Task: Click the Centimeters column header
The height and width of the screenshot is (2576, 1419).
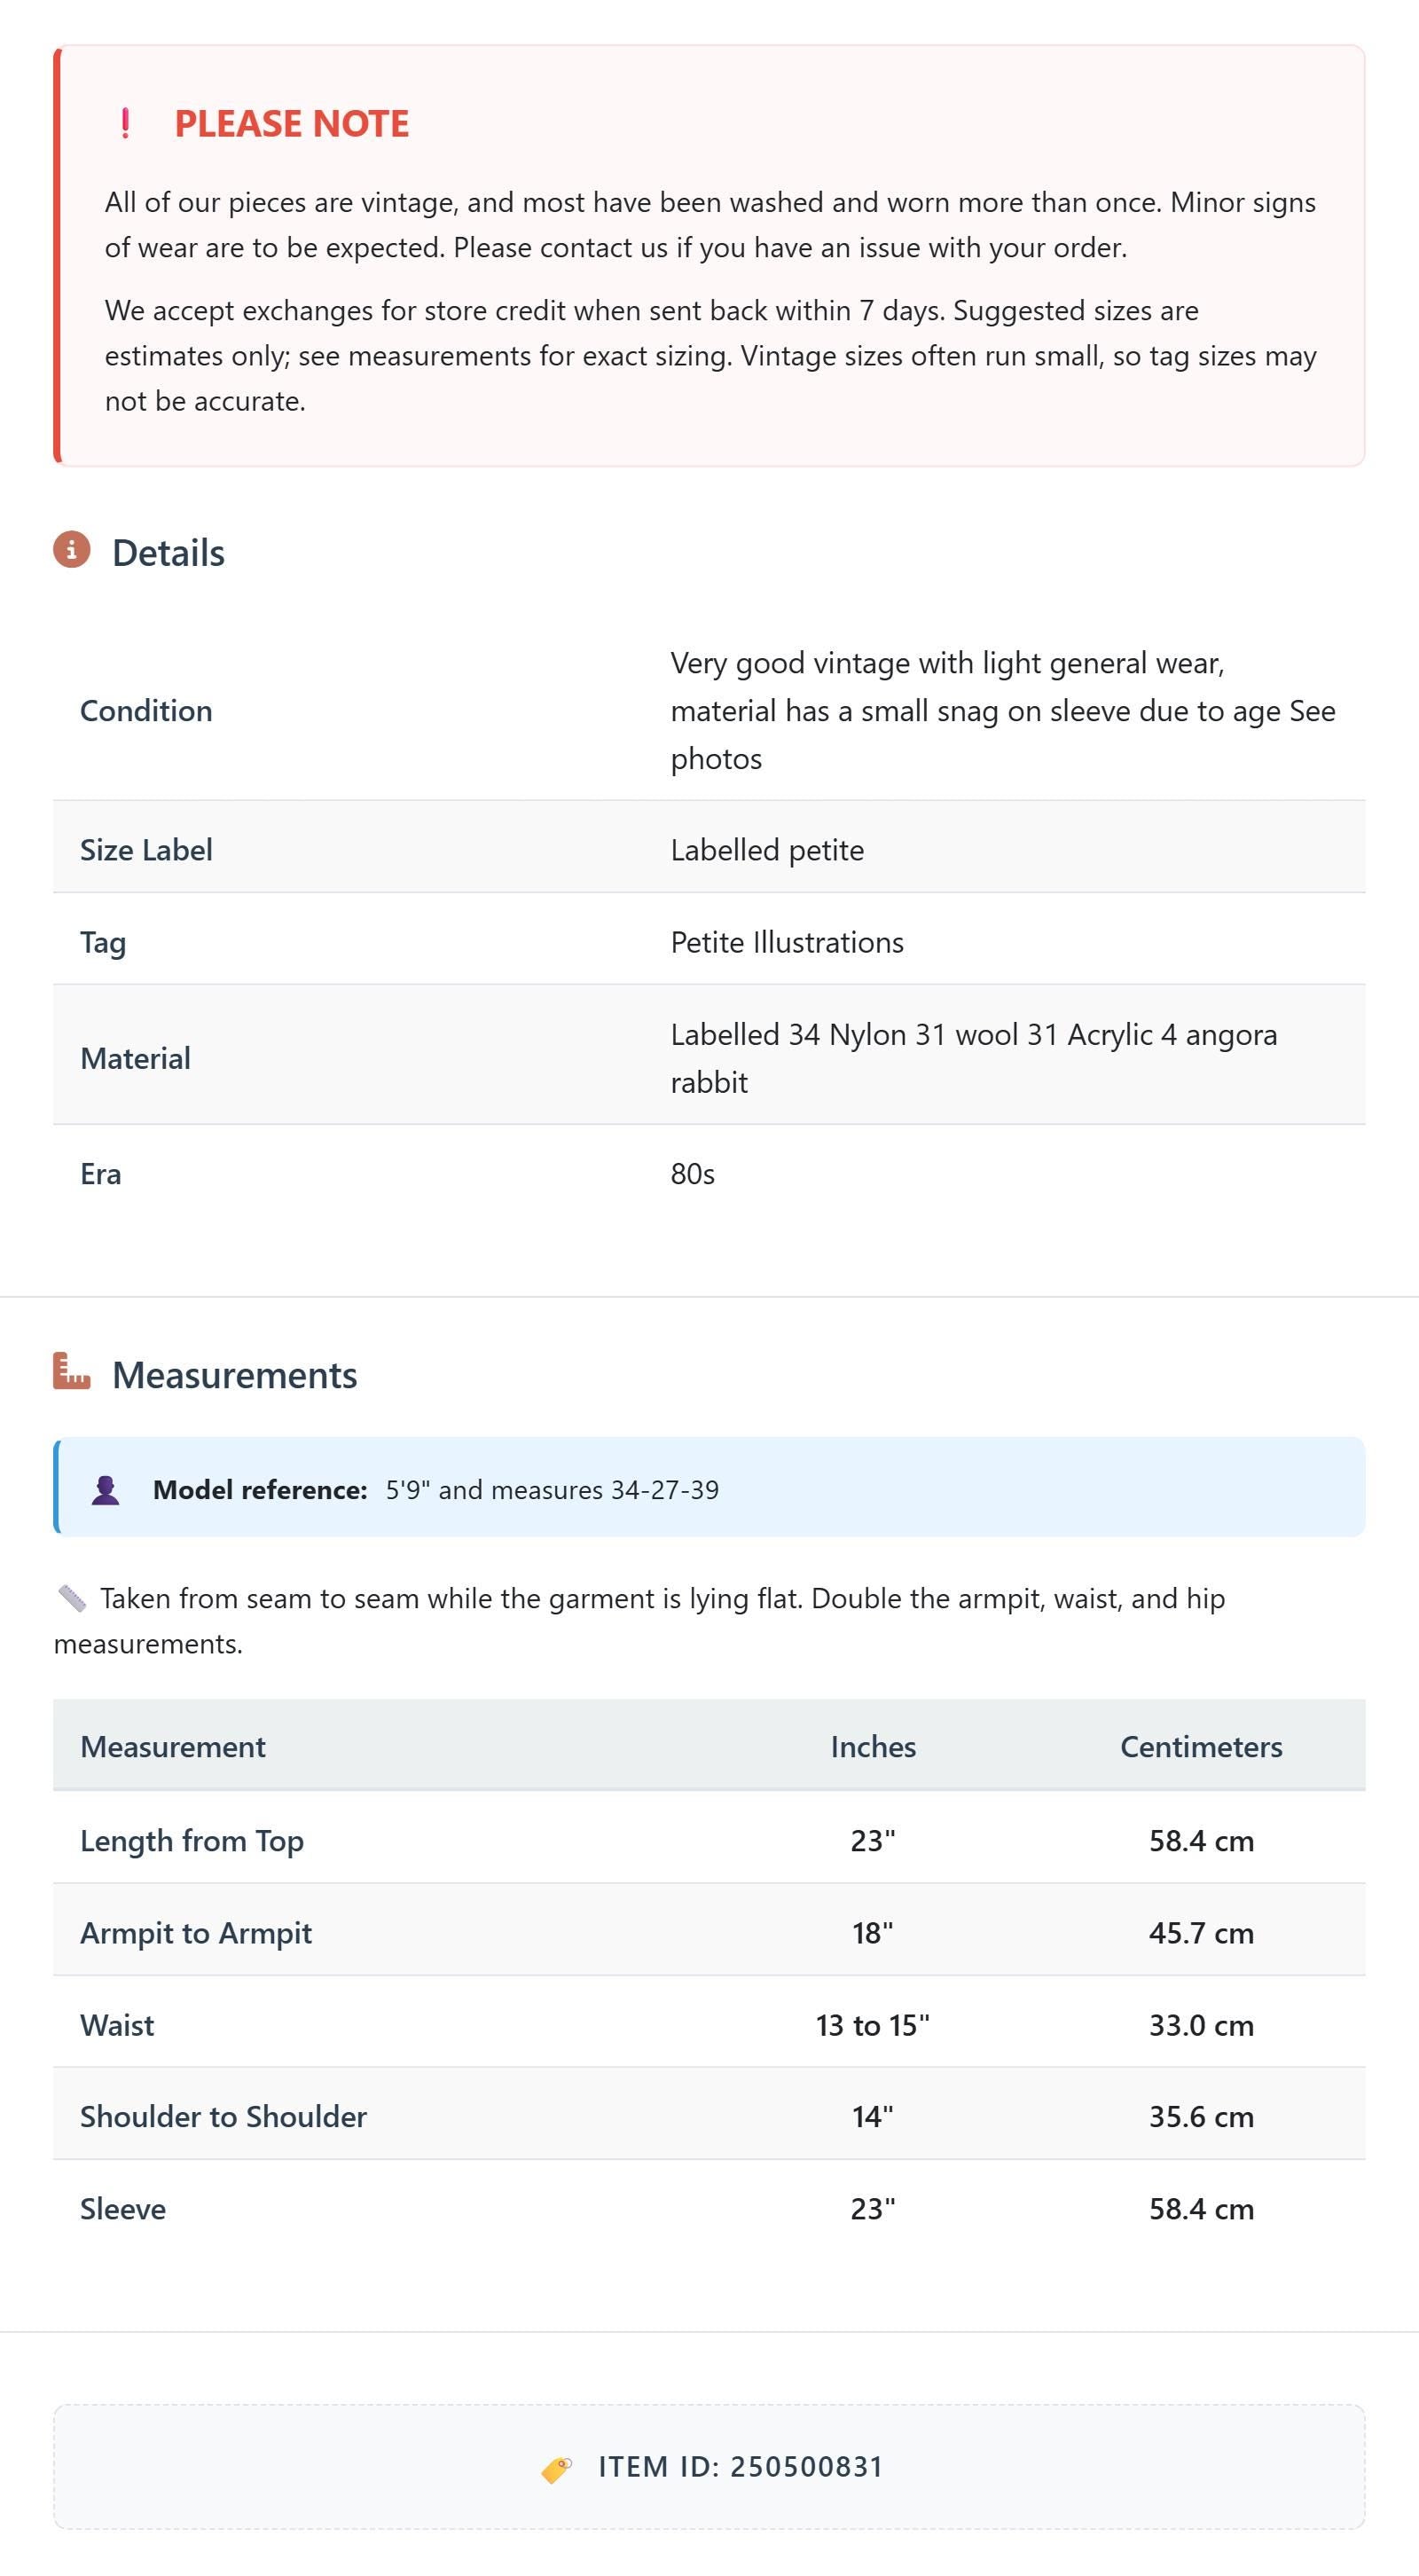Action: click(1201, 1746)
